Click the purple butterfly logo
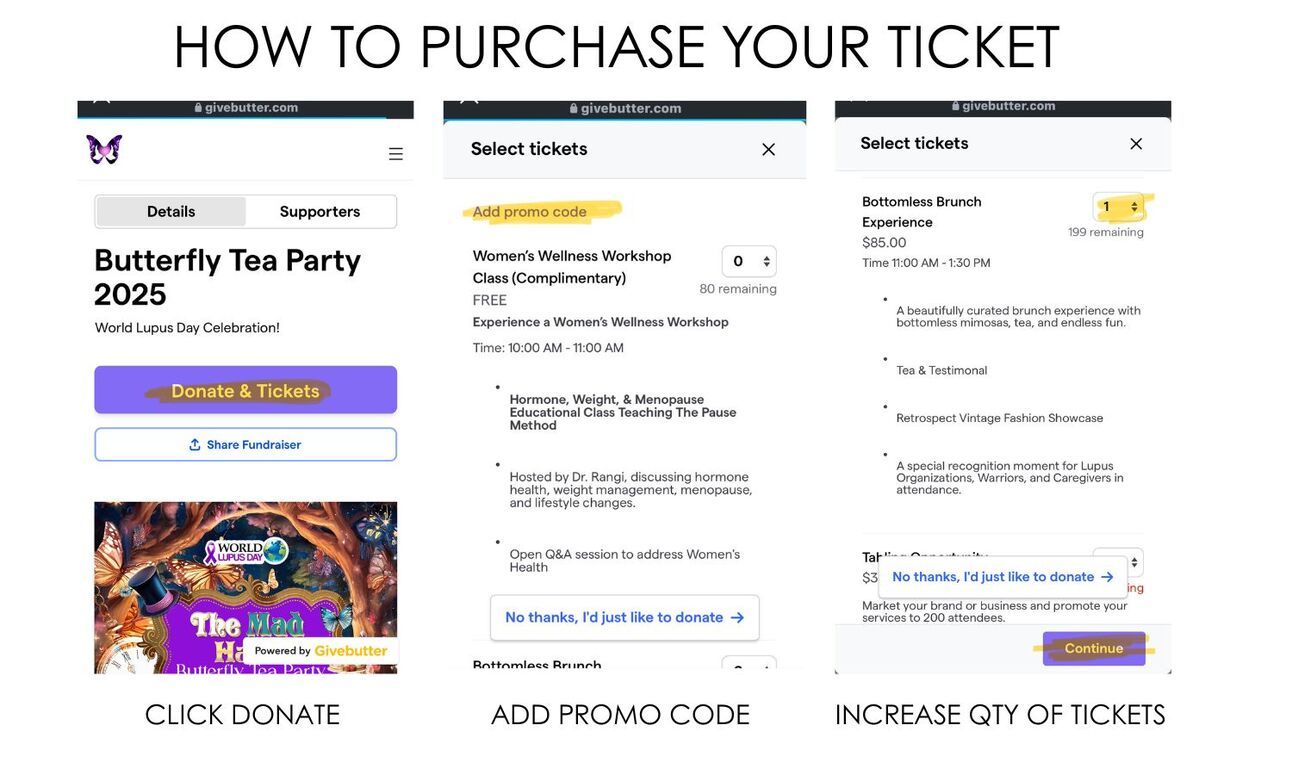Screen dimensions: 1292x775 [x=104, y=150]
